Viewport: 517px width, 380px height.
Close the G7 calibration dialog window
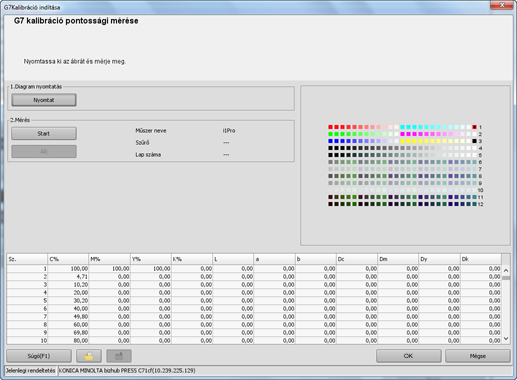pyautogui.click(x=502, y=5)
